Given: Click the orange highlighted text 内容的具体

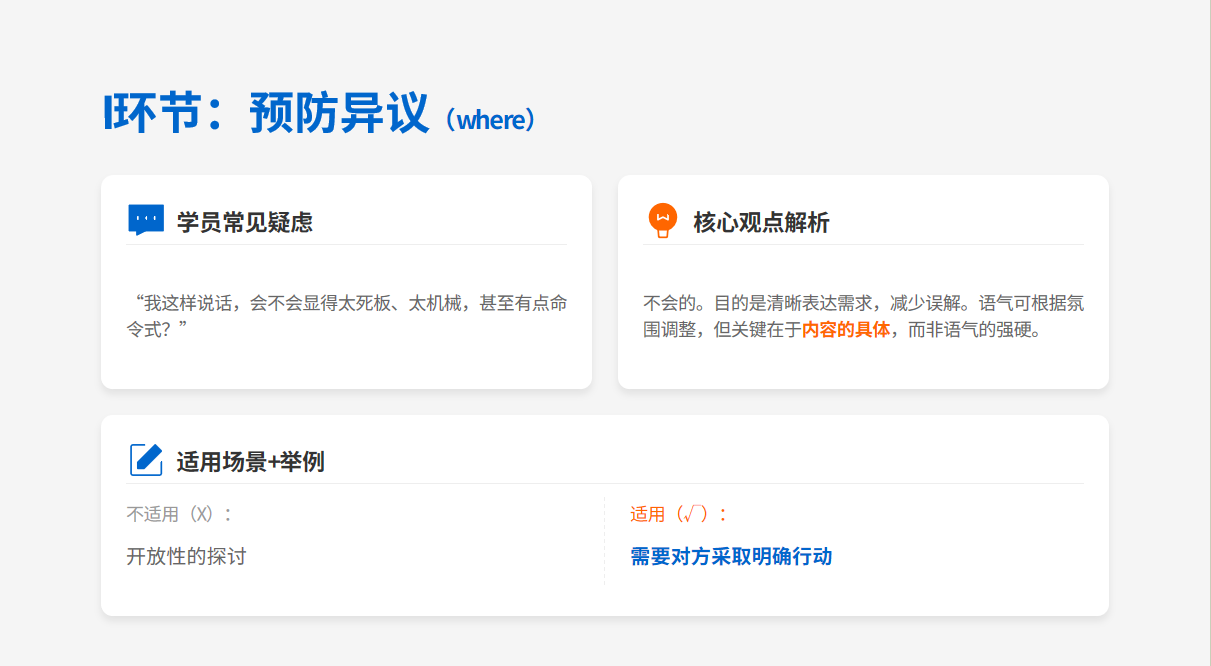Looking at the screenshot, I should click(x=845, y=330).
